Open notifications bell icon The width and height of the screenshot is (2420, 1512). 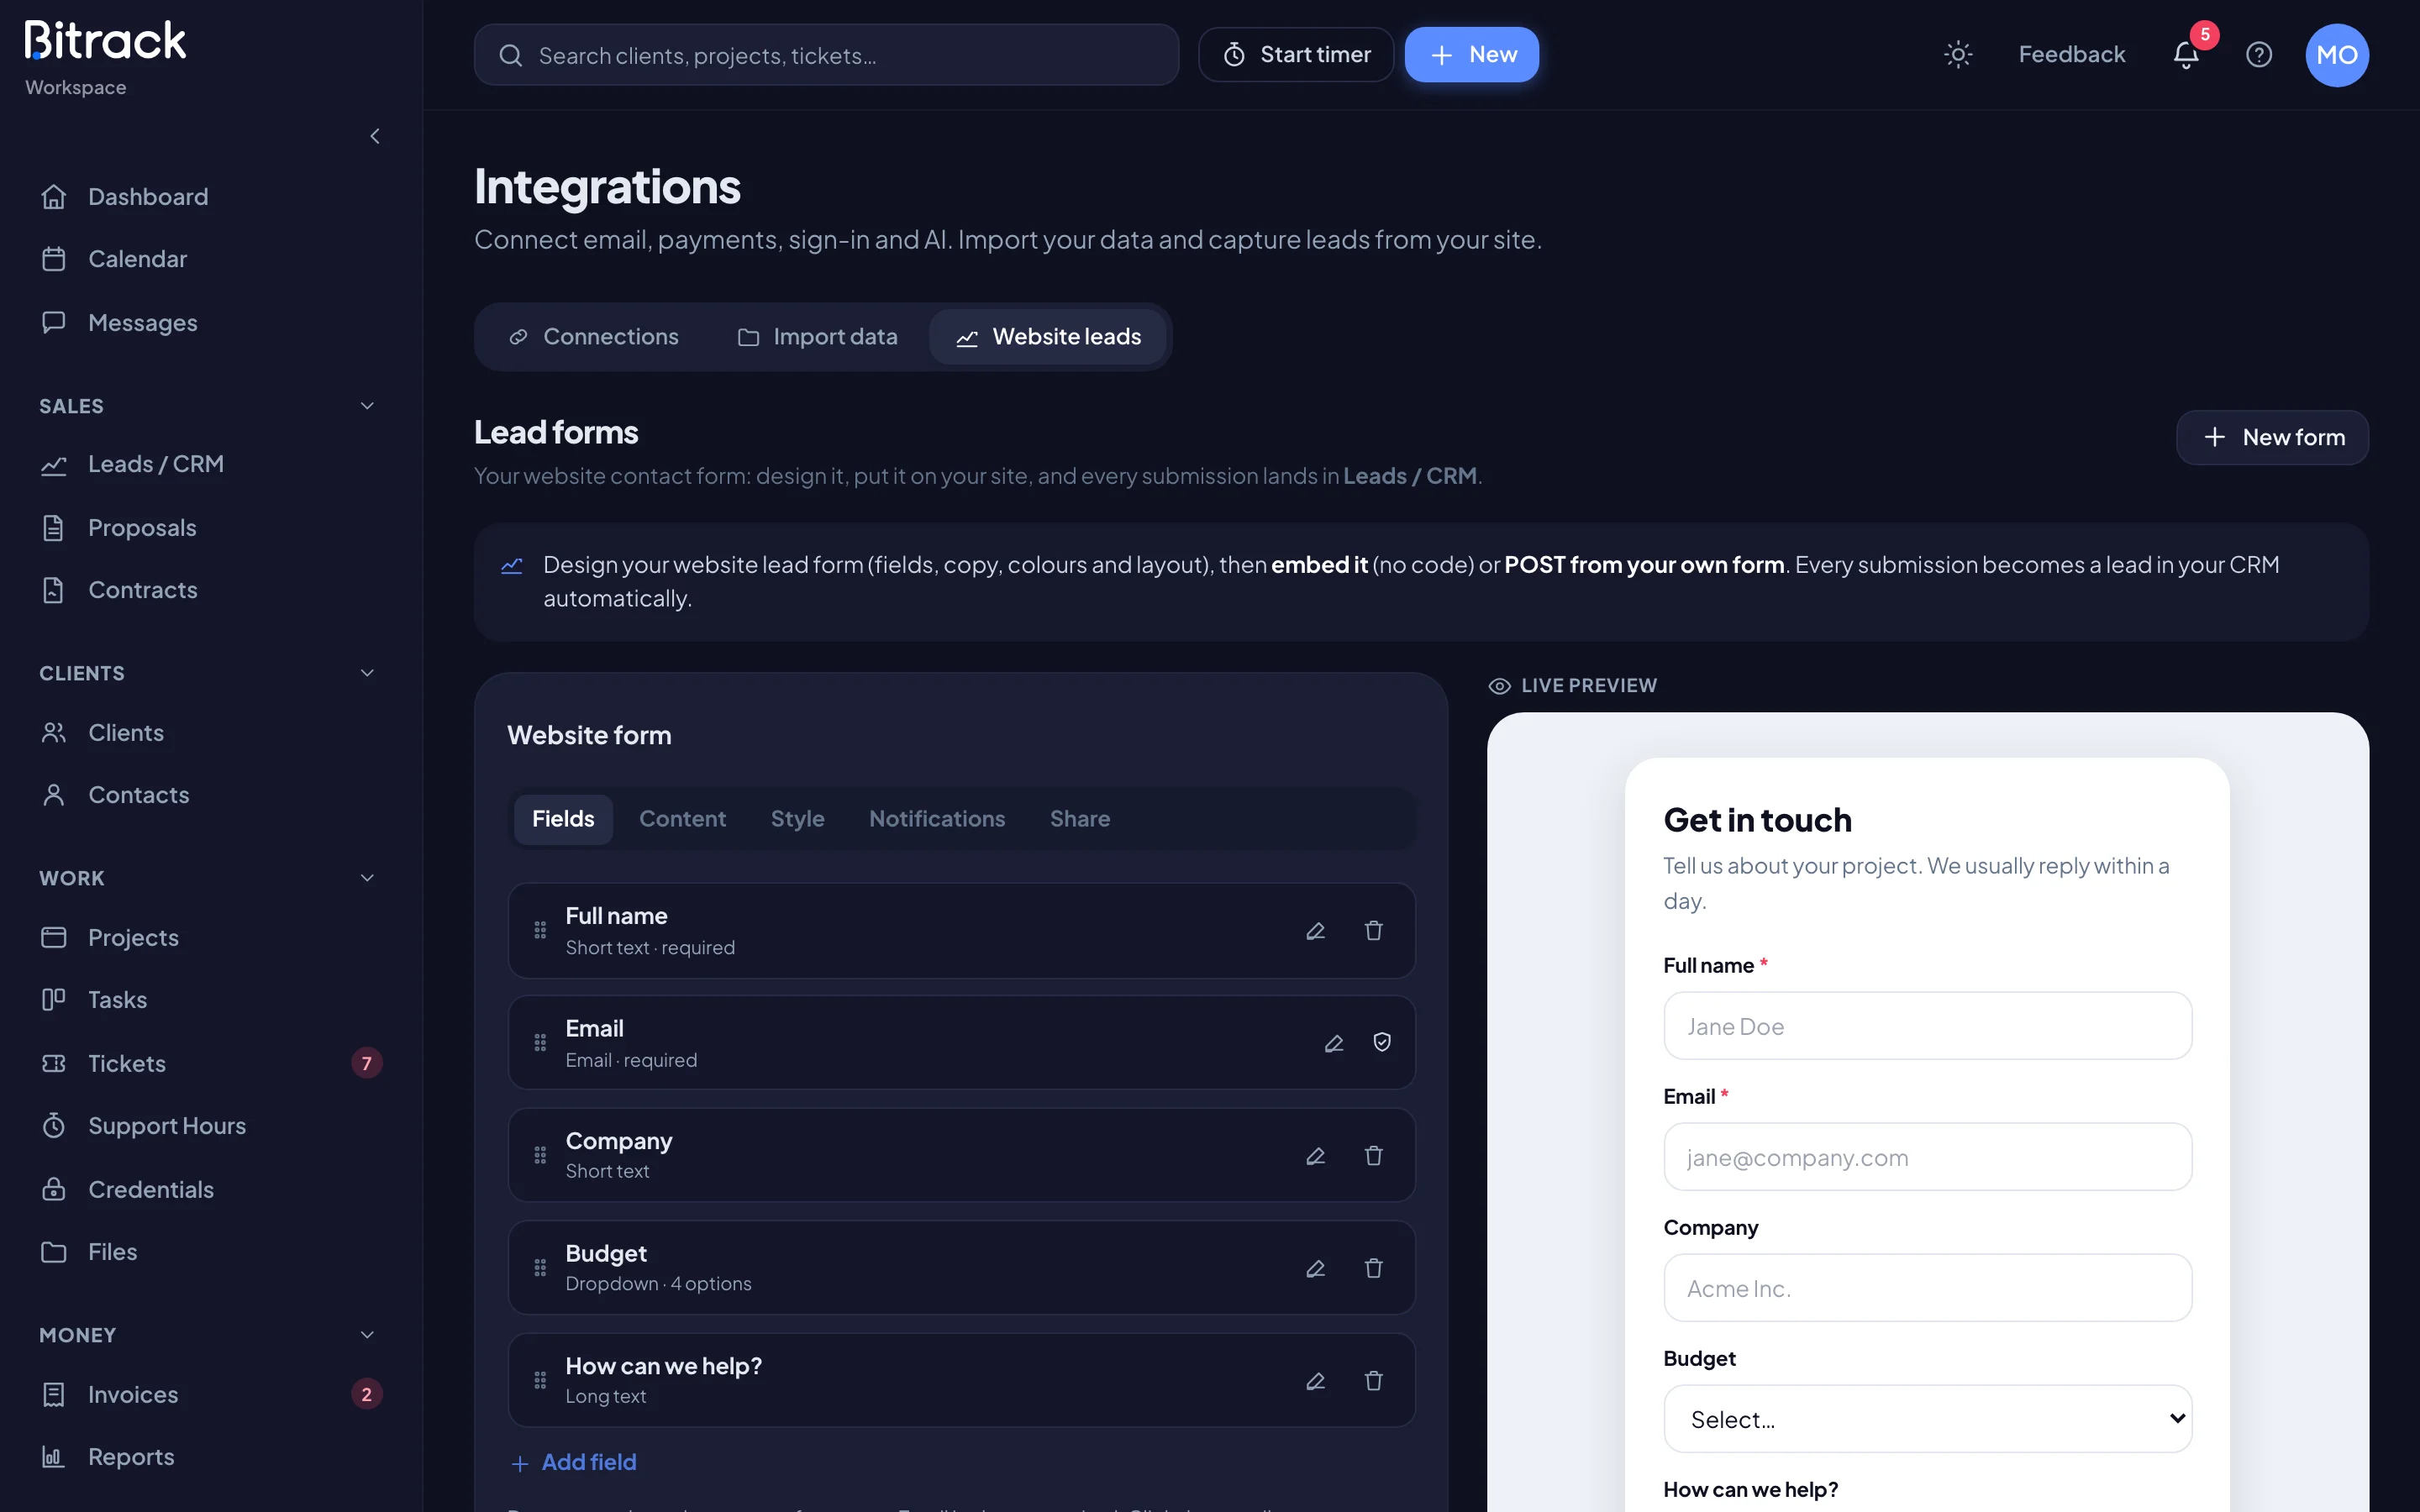coord(2186,54)
